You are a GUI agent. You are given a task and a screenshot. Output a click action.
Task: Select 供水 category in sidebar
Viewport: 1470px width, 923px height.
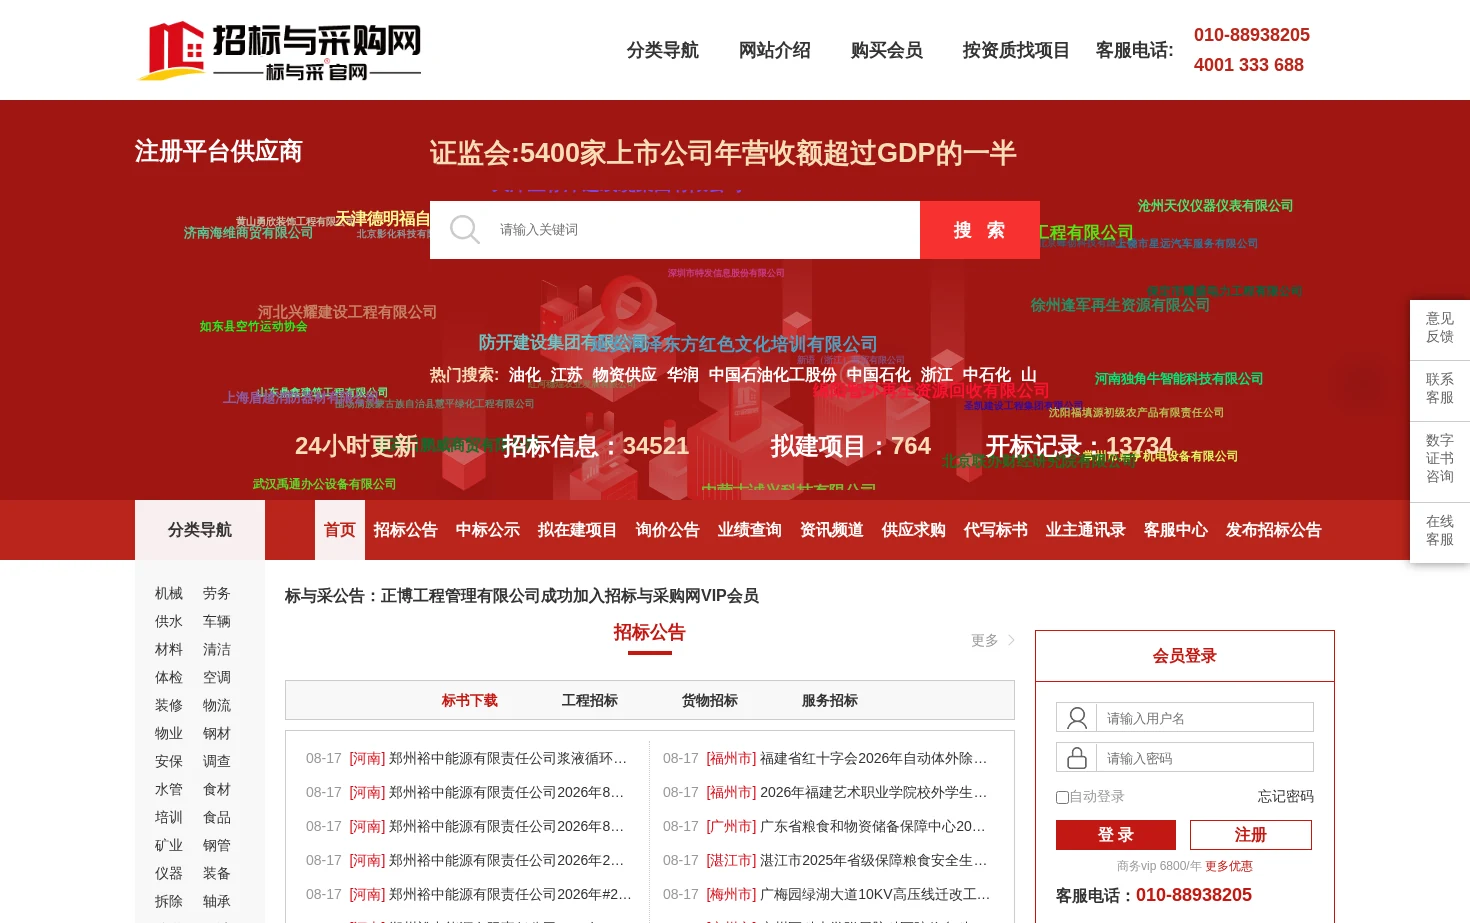point(169,622)
